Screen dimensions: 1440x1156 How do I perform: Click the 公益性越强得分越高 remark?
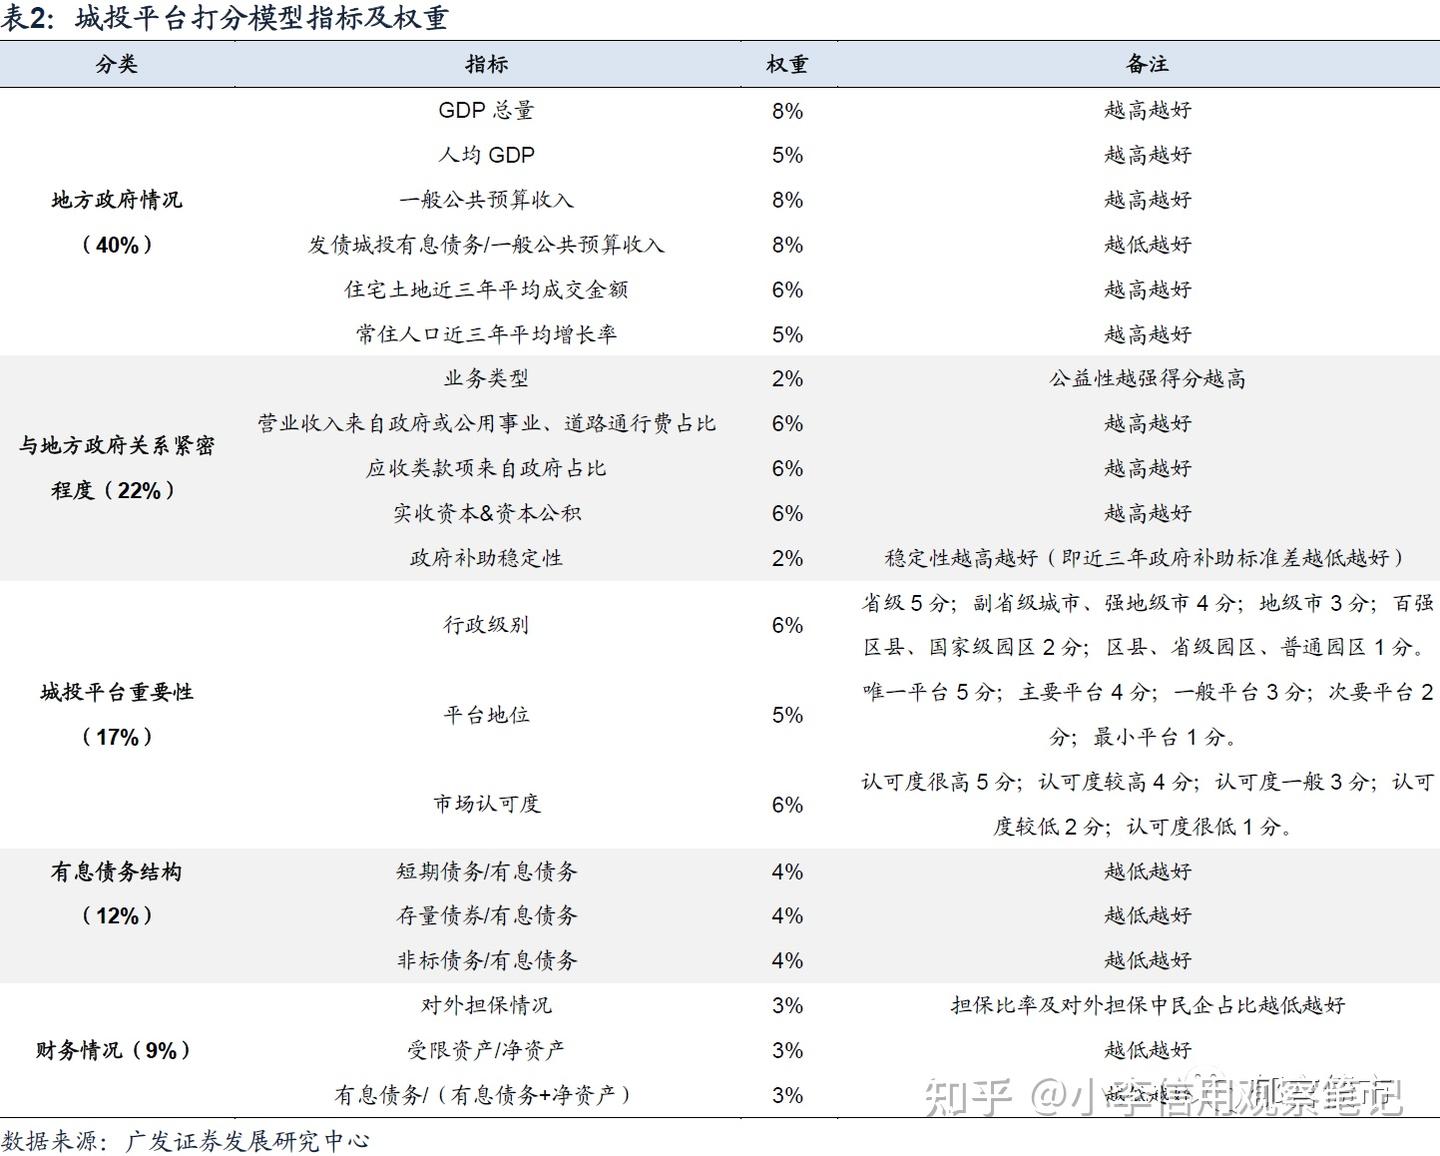click(x=1148, y=379)
